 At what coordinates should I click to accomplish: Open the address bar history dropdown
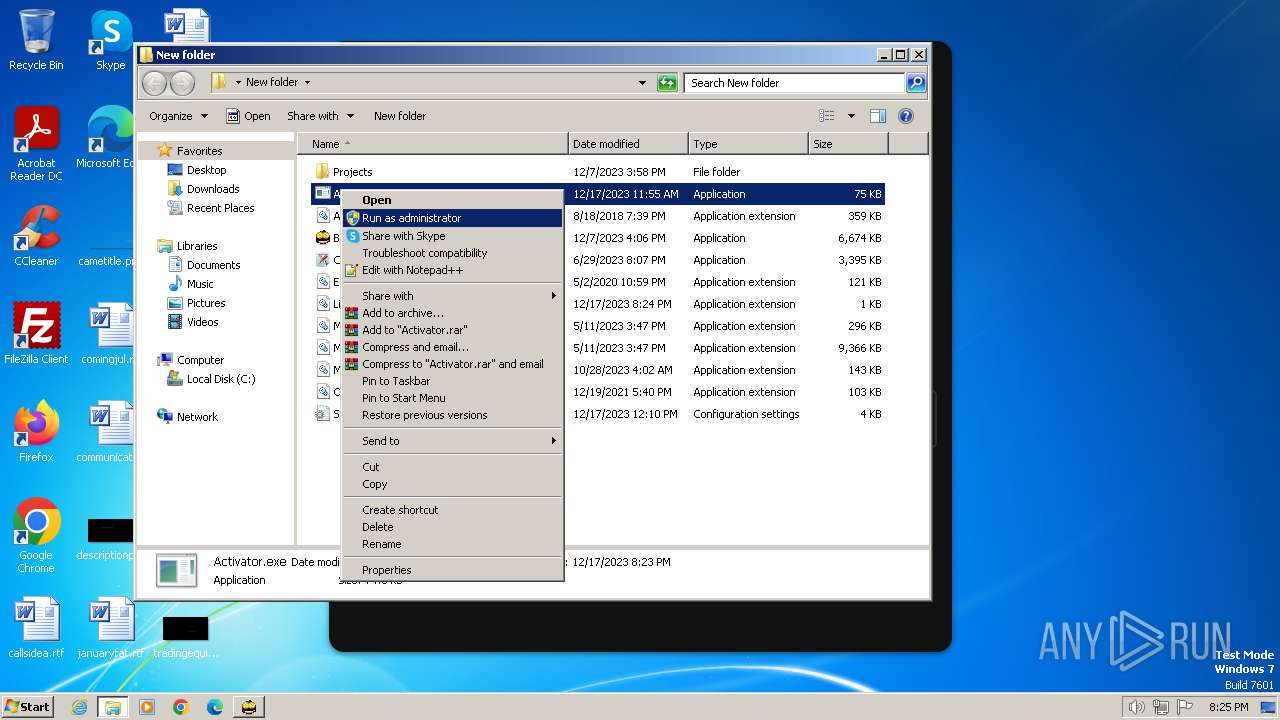click(x=642, y=83)
